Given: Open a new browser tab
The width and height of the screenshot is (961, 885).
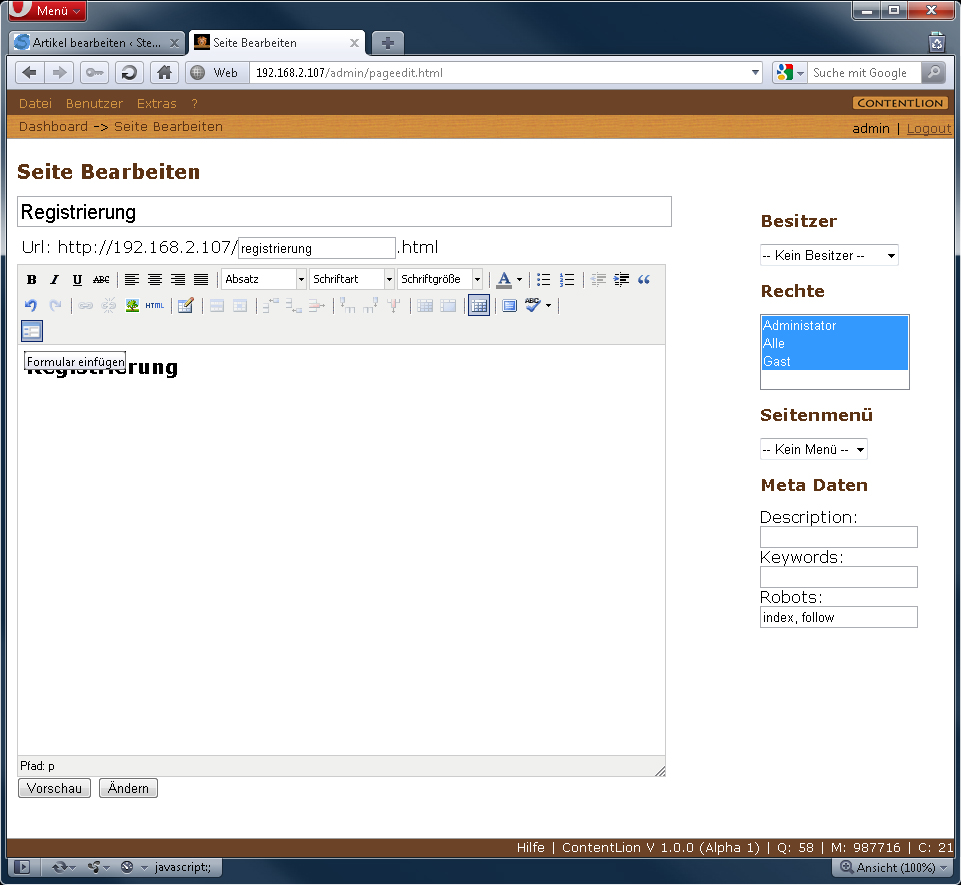Looking at the screenshot, I should pos(387,43).
